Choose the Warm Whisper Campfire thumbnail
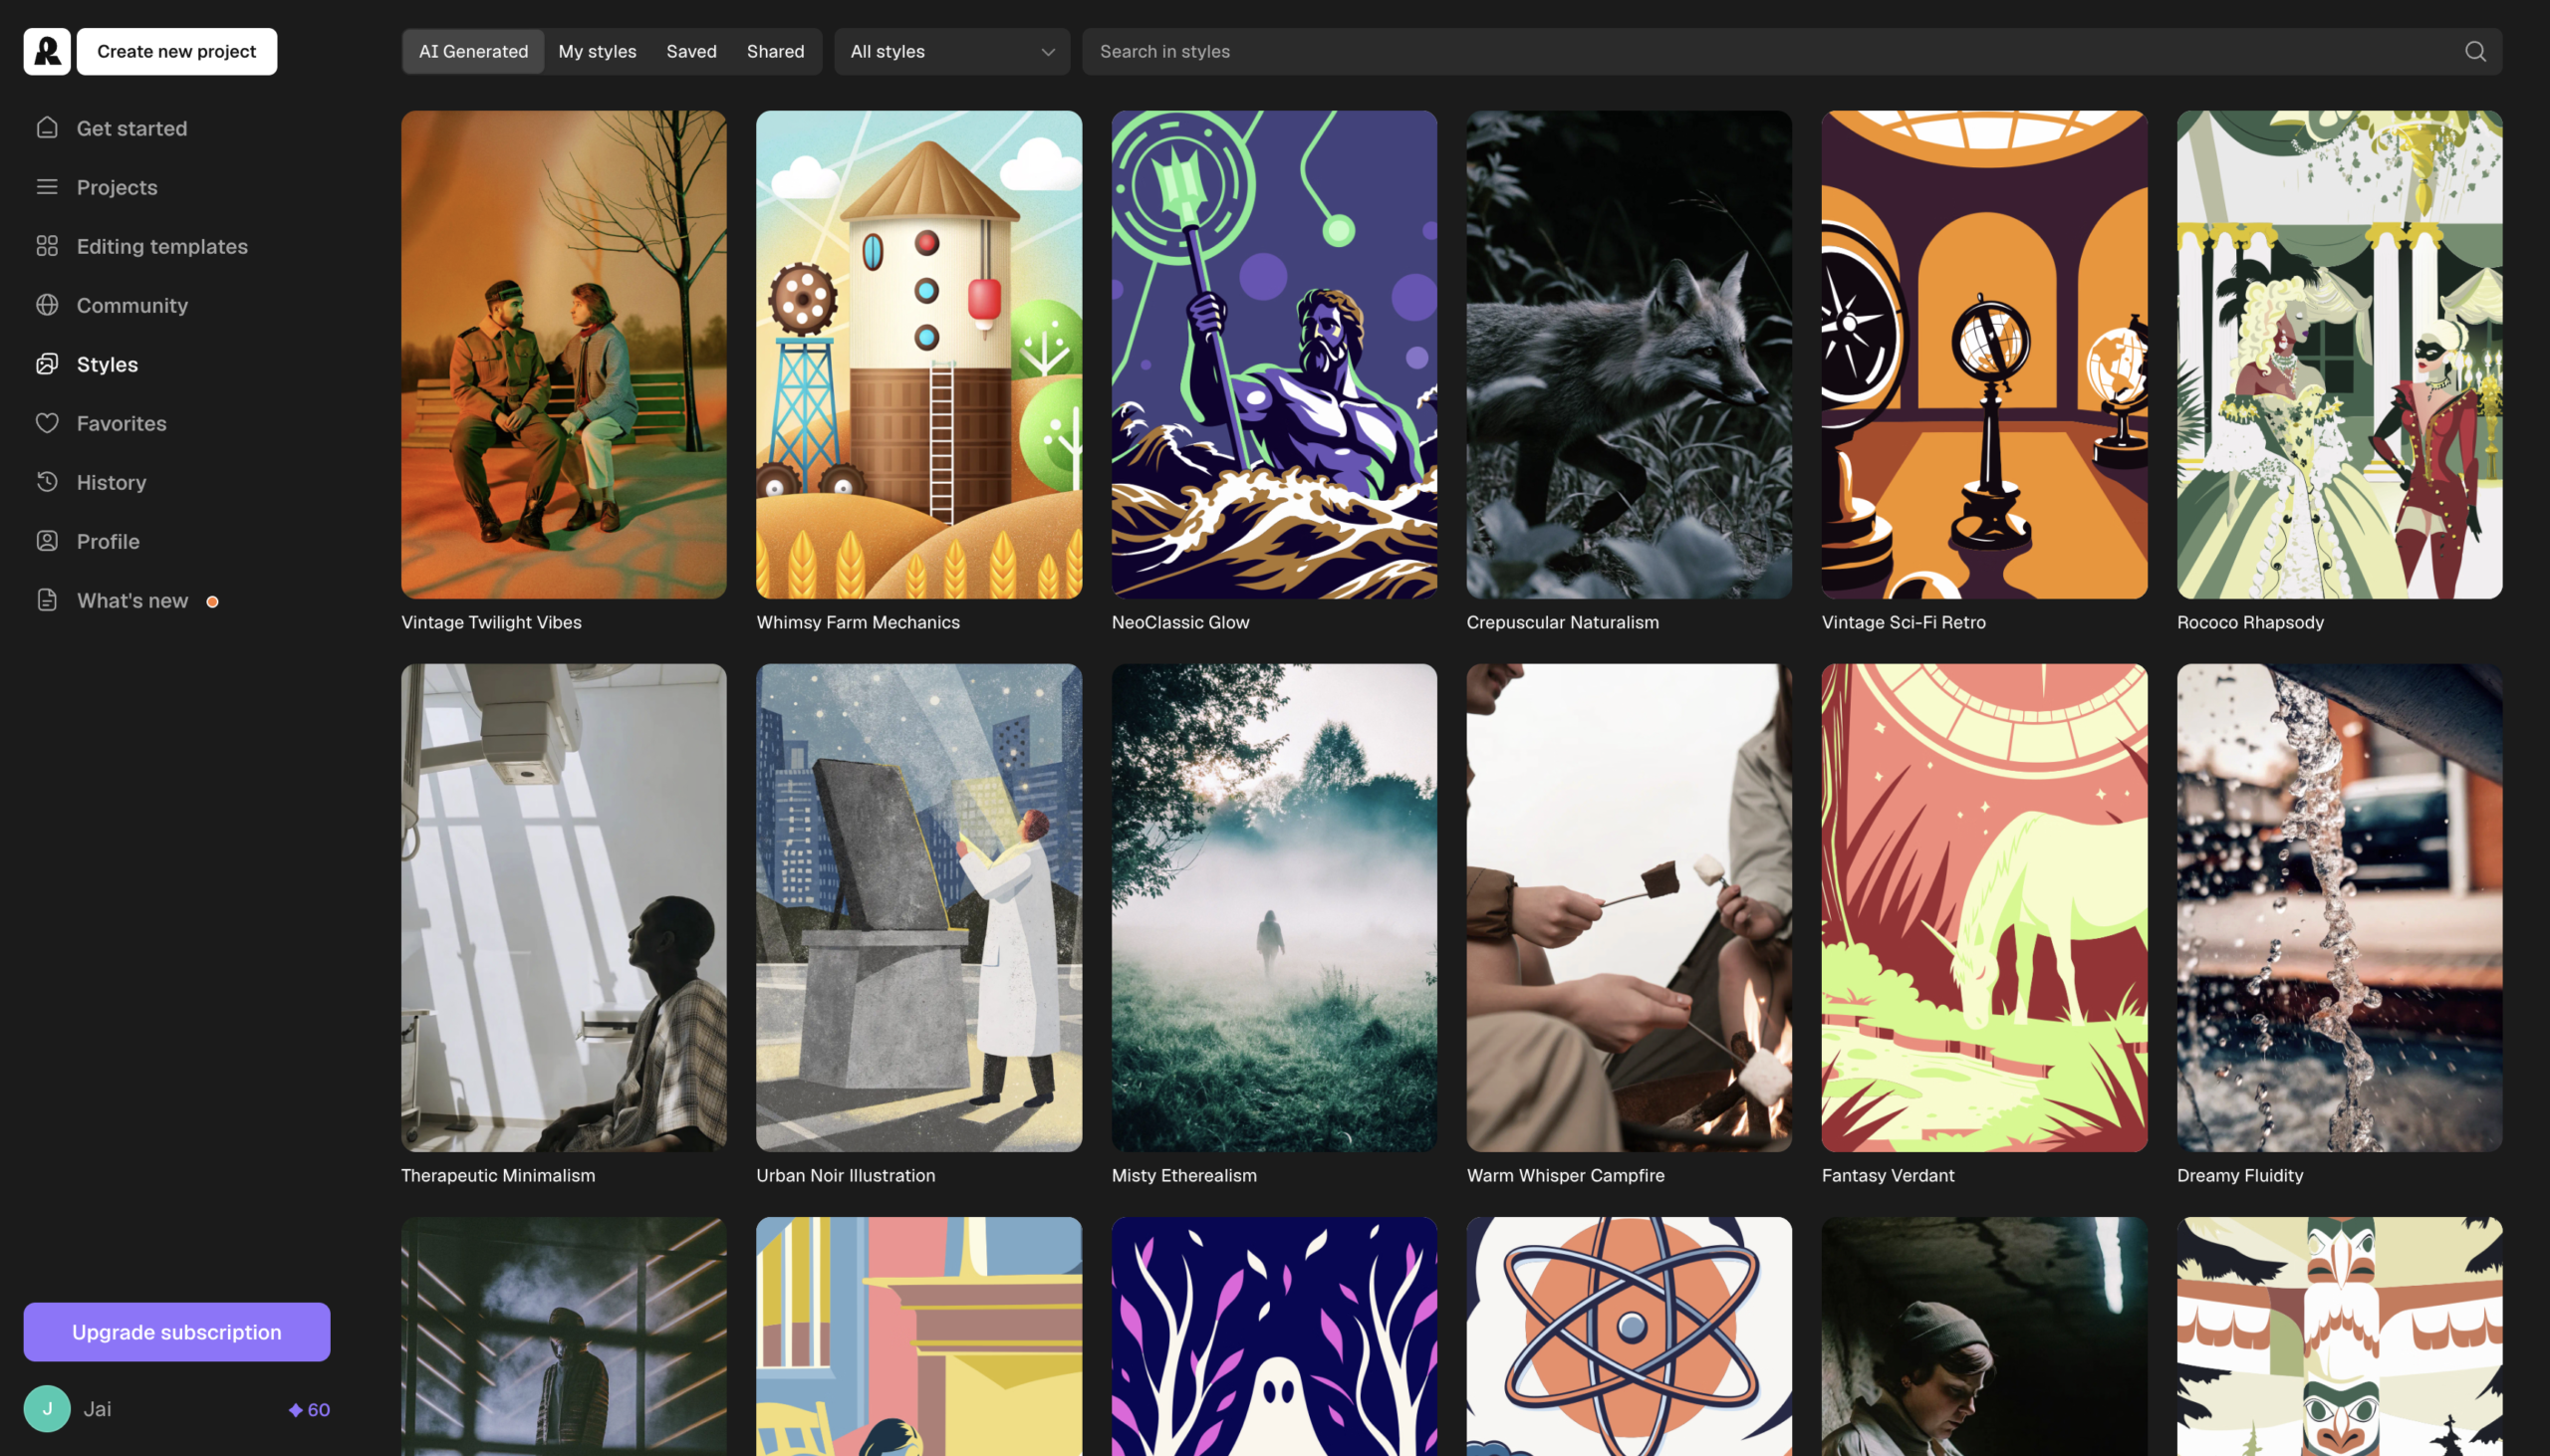Image resolution: width=2550 pixels, height=1456 pixels. pyautogui.click(x=1629, y=908)
